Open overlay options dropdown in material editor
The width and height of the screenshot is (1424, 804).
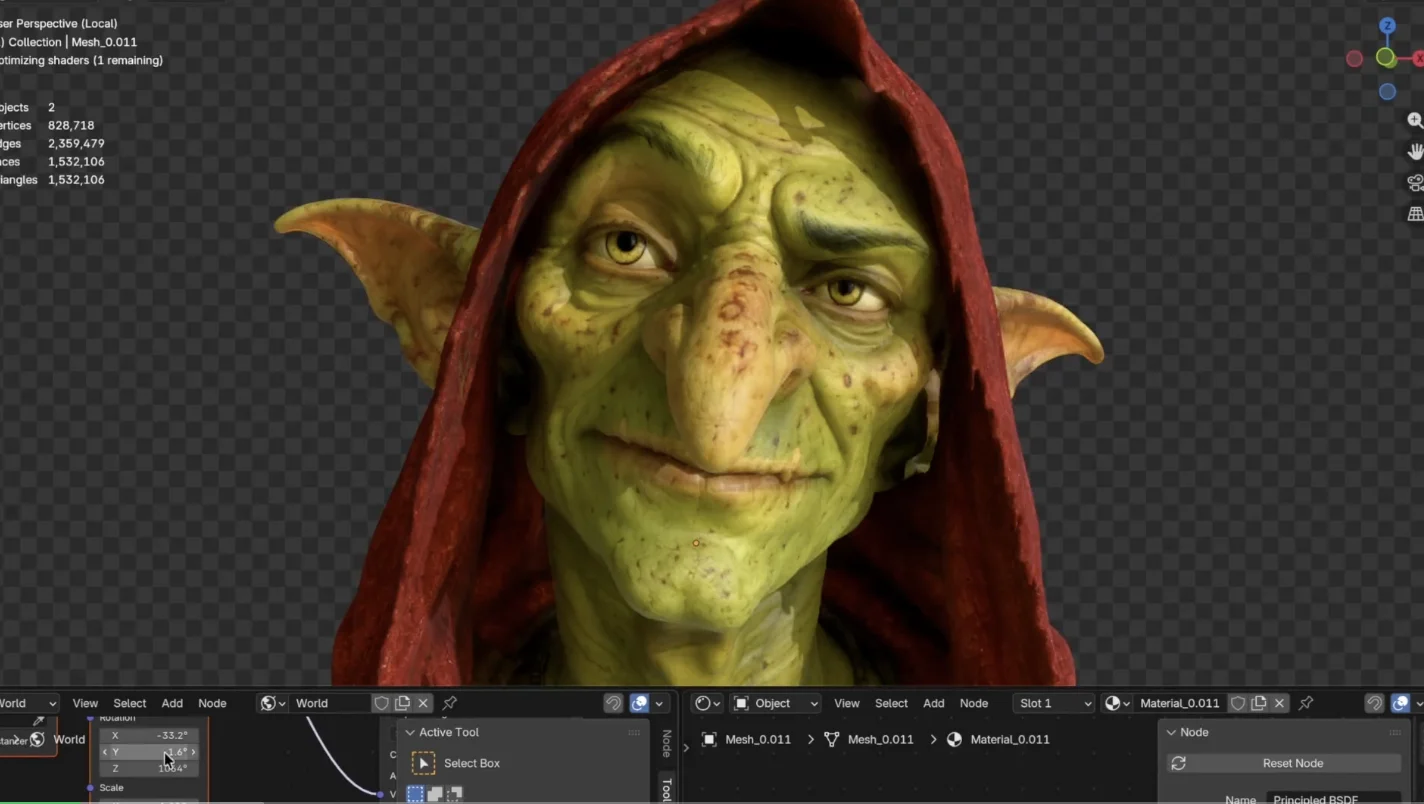(x=1419, y=703)
